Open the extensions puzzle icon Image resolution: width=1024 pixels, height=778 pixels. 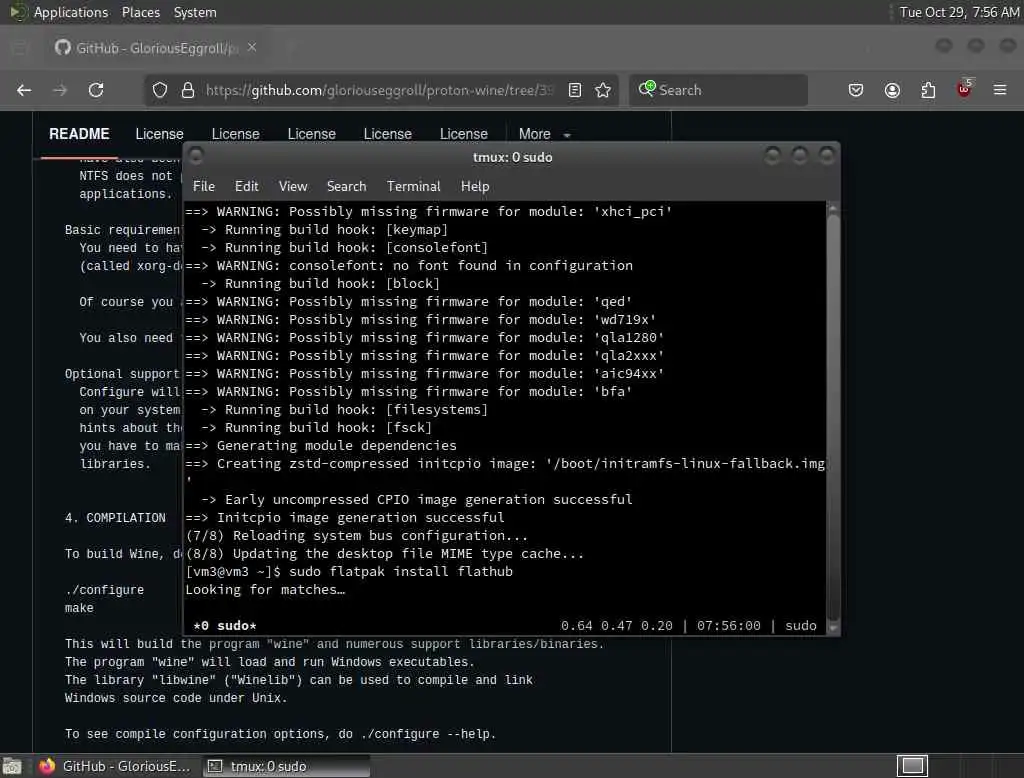tap(928, 90)
